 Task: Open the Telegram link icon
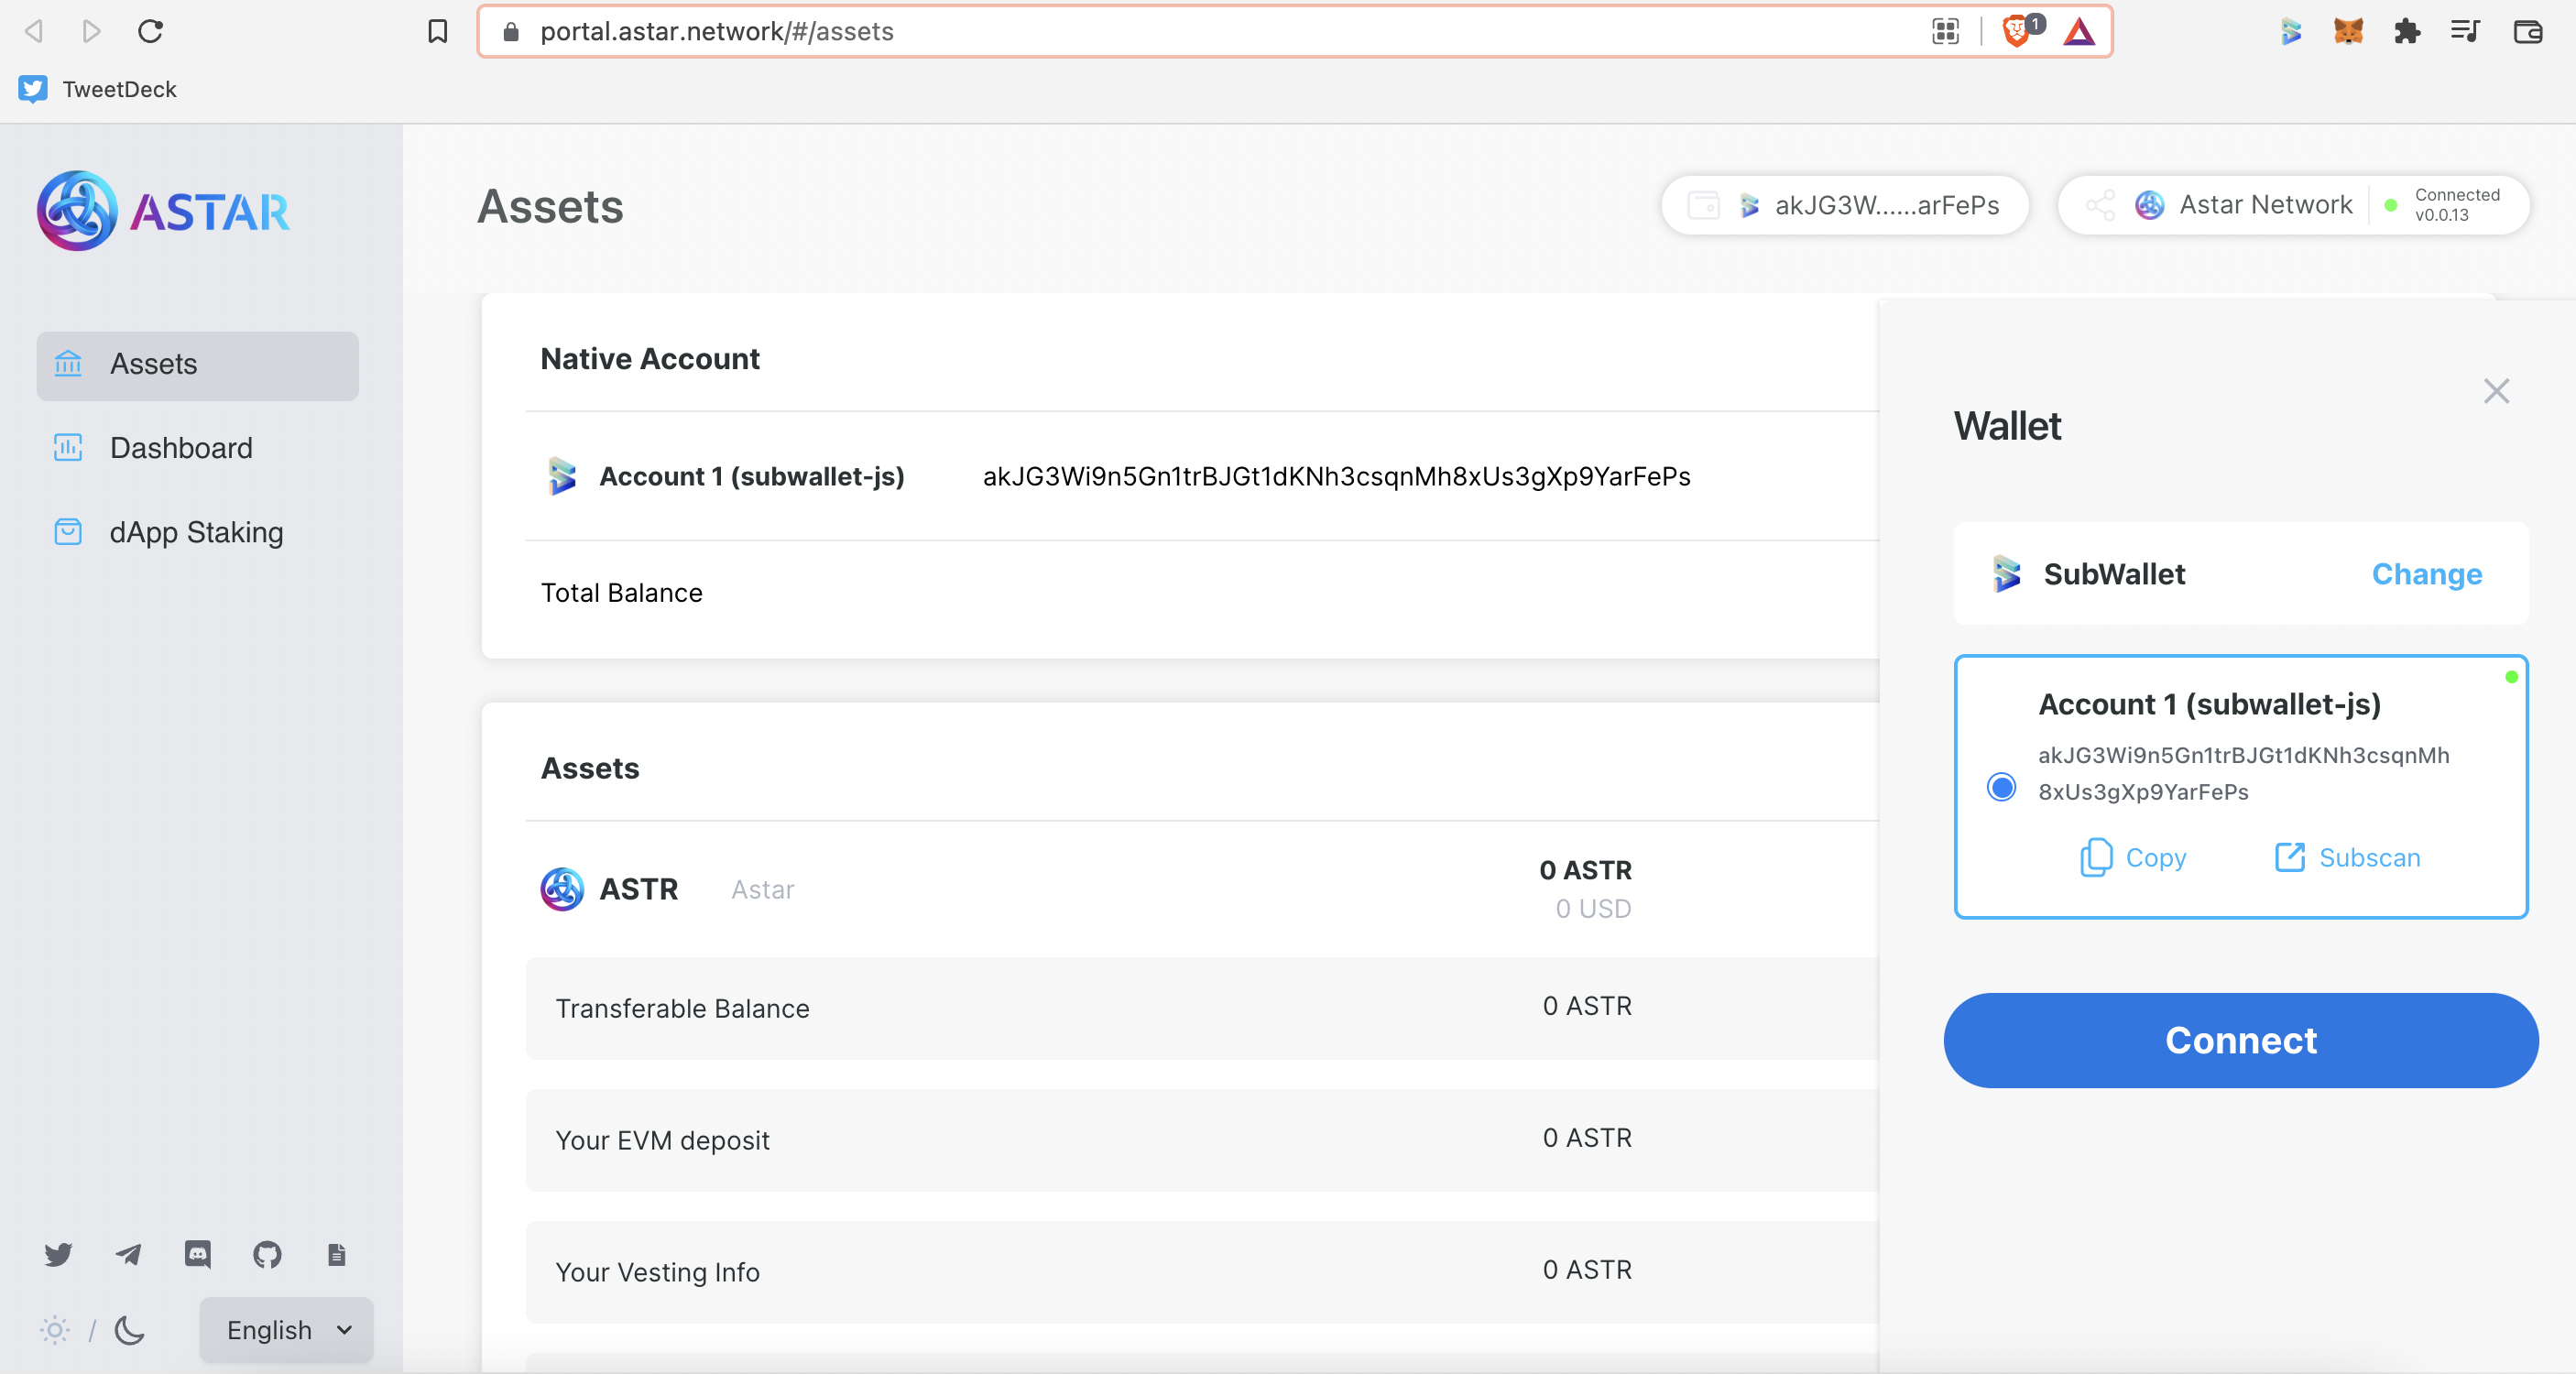128,1254
